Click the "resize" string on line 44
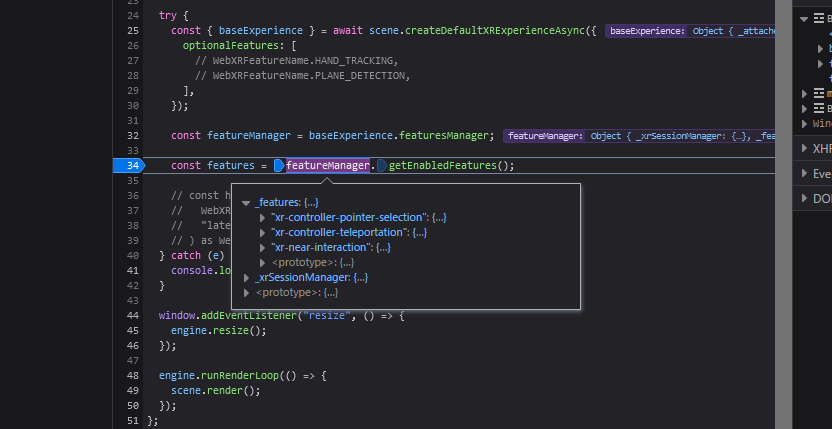The image size is (832, 429). (327, 315)
